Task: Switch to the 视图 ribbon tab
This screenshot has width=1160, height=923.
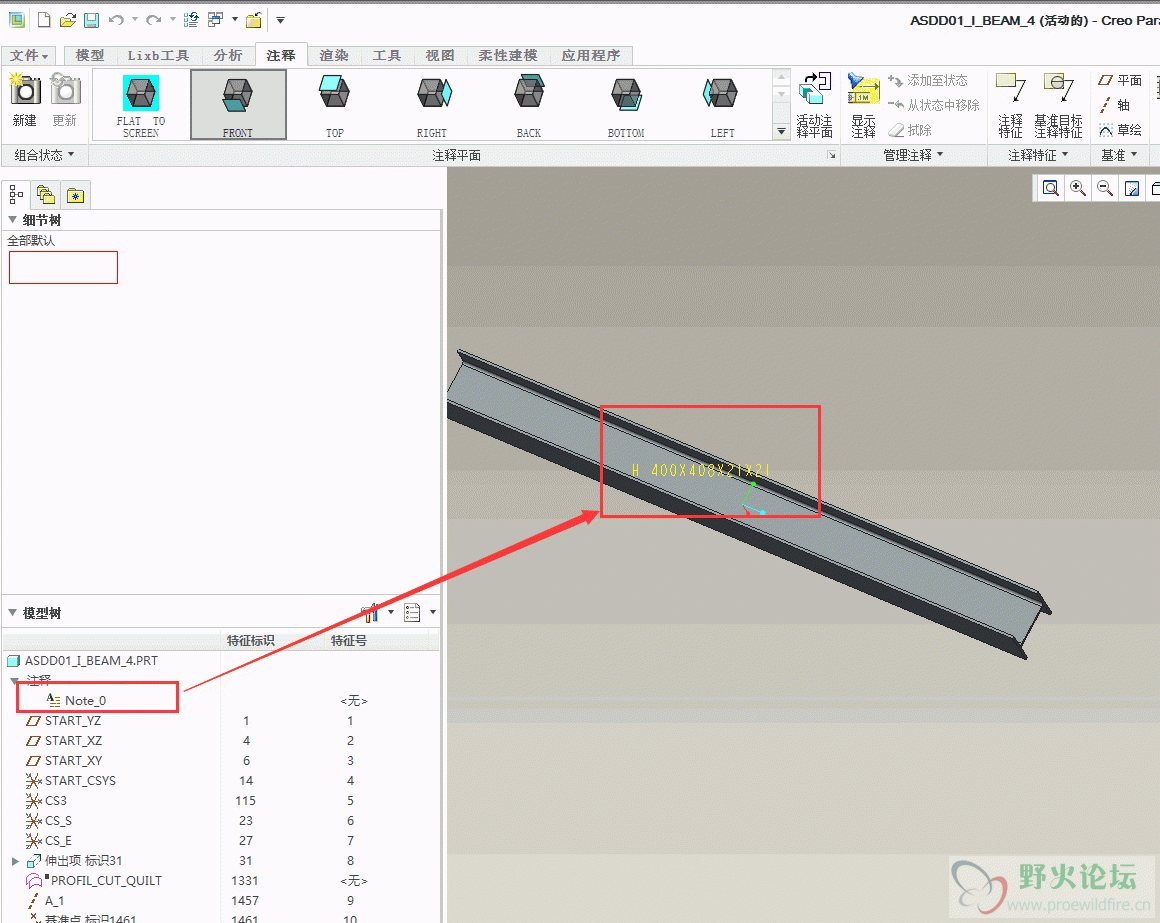Action: pyautogui.click(x=440, y=56)
